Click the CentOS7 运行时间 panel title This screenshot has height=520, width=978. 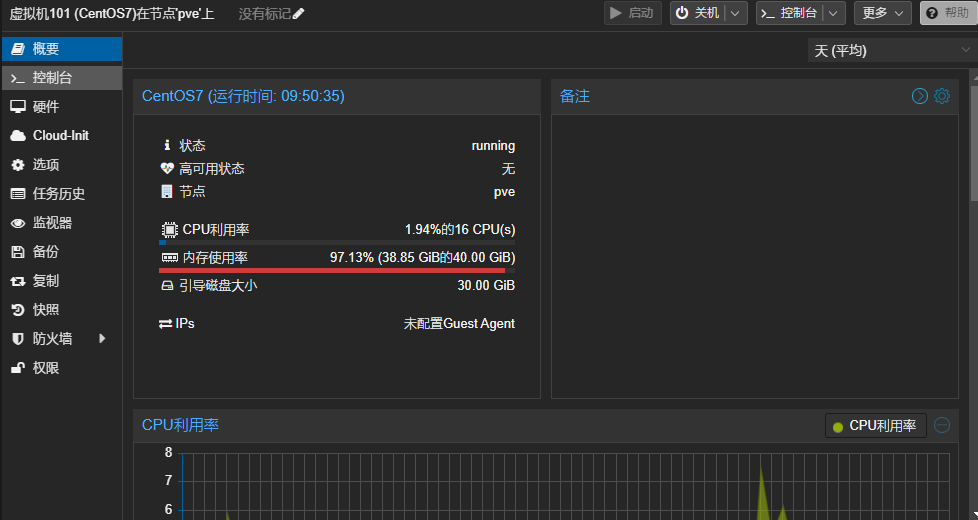(243, 96)
